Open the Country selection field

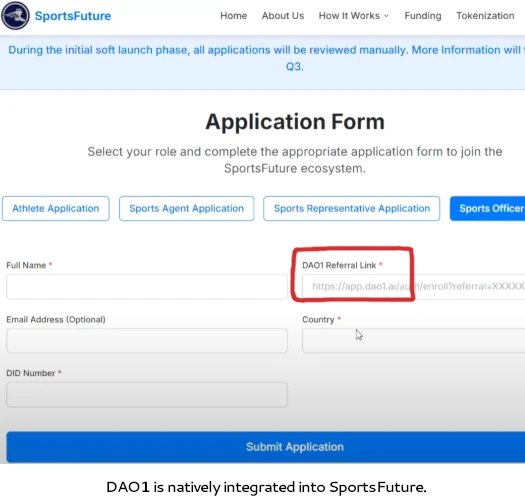(x=414, y=341)
